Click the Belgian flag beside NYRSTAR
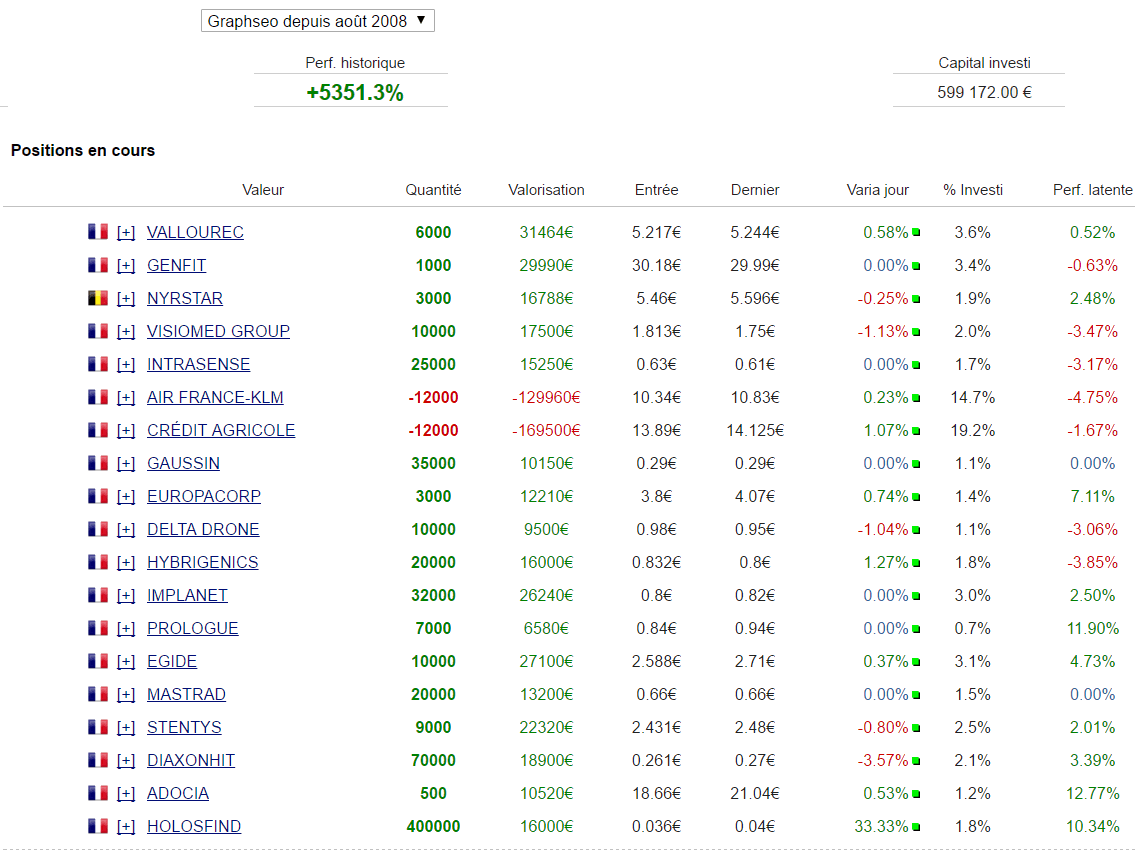Screen dimensions: 1136x850 [98, 298]
